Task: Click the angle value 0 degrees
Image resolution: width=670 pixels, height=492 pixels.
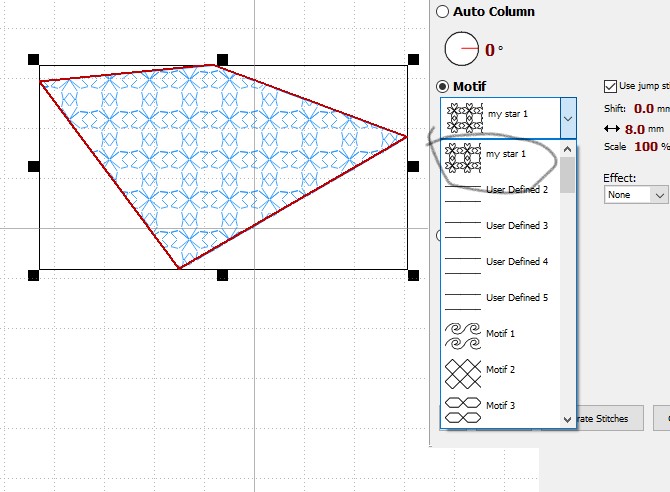Action: pos(490,50)
